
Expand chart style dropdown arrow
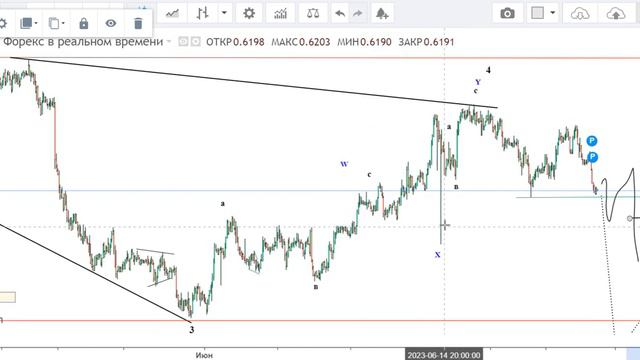[224, 13]
